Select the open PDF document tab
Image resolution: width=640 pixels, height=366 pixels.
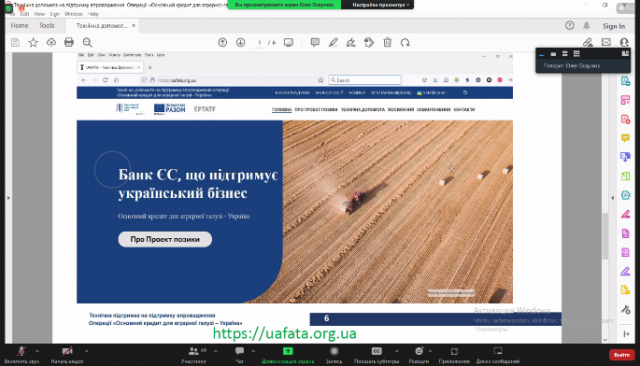(102, 25)
